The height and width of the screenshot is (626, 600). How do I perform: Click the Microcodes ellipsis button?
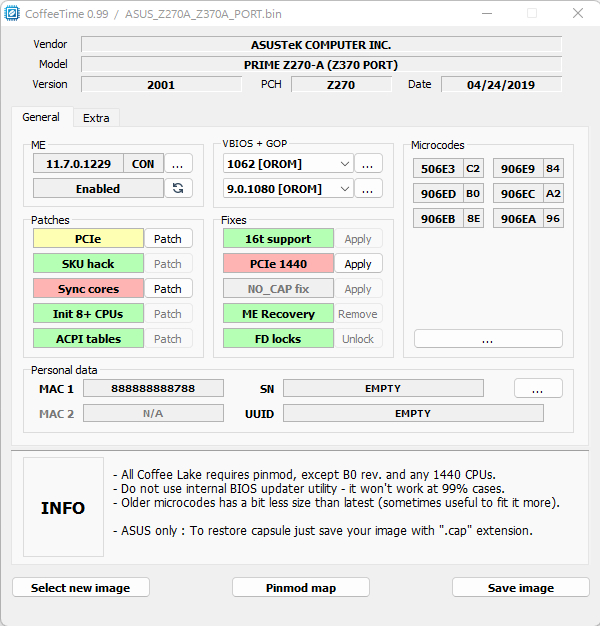point(488,339)
